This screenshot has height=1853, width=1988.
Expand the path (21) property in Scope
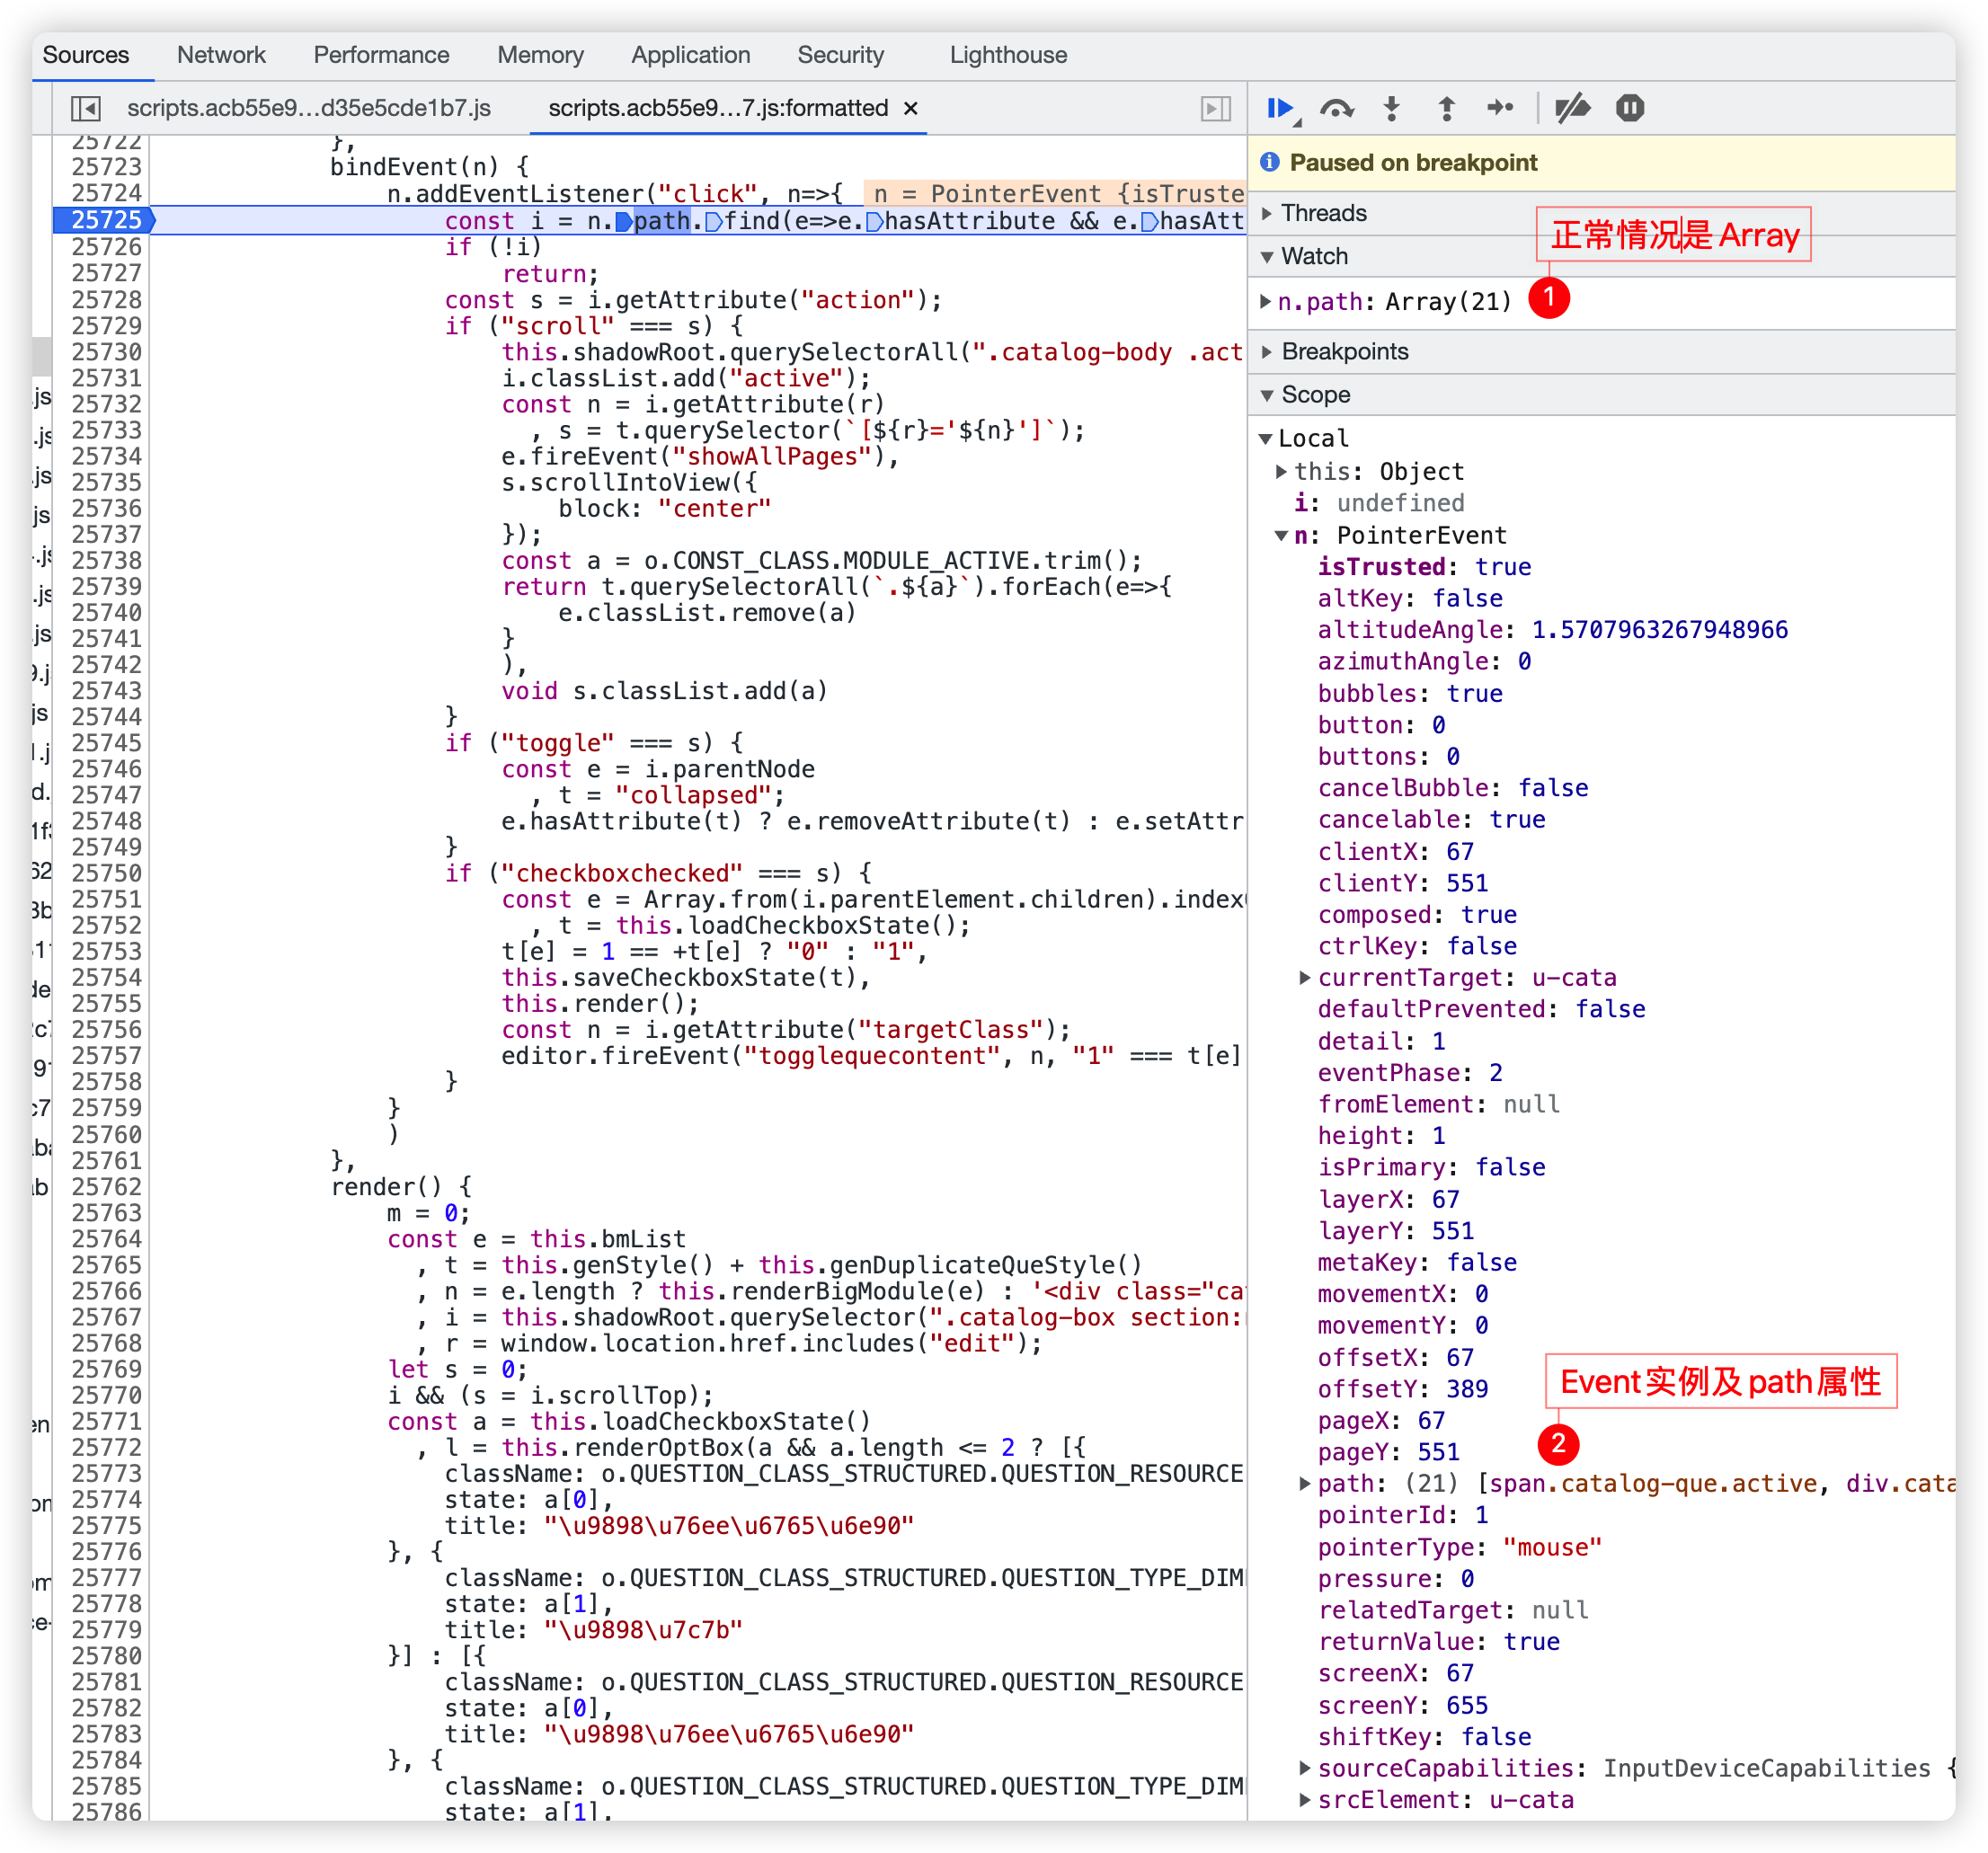[1305, 1483]
